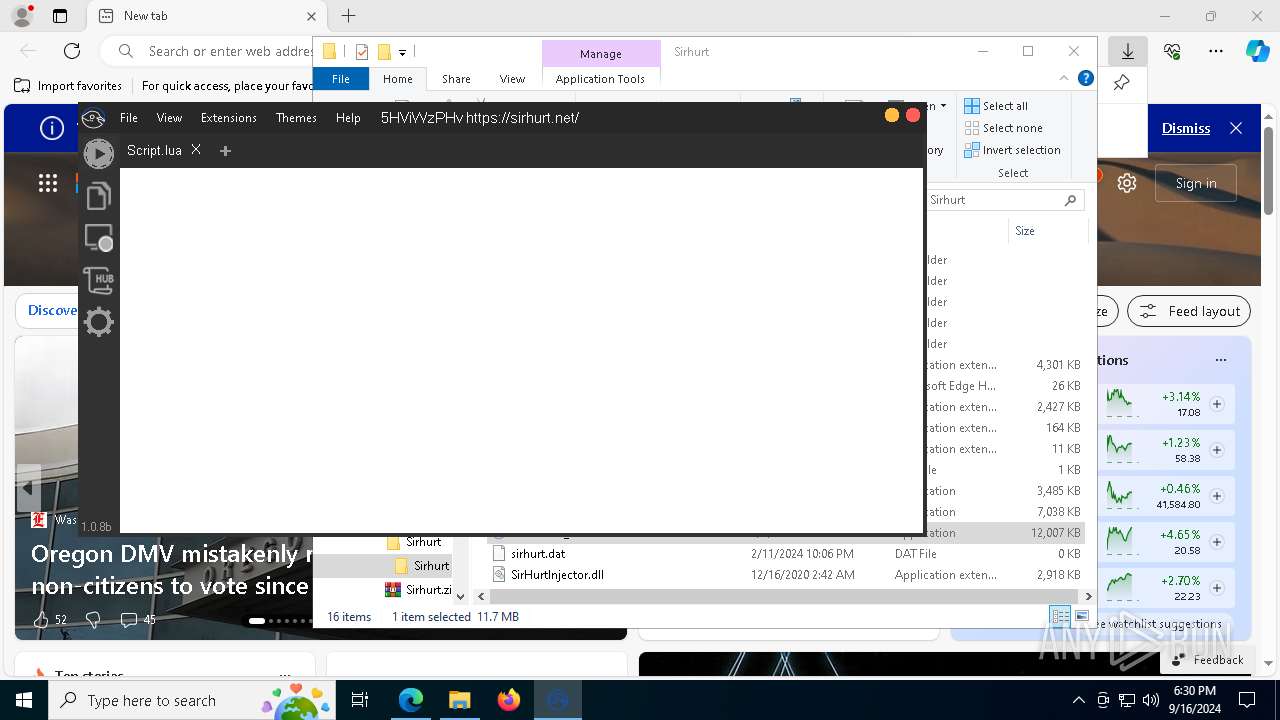
Task: Select highlighted Sirhurt folder in navigation tree
Action: 422,566
